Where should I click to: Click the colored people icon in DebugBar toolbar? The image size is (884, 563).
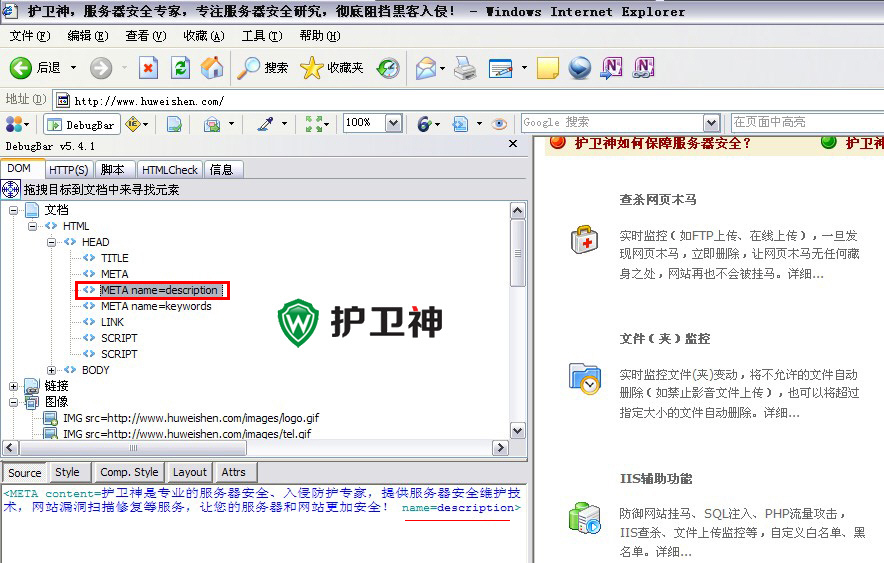14,124
